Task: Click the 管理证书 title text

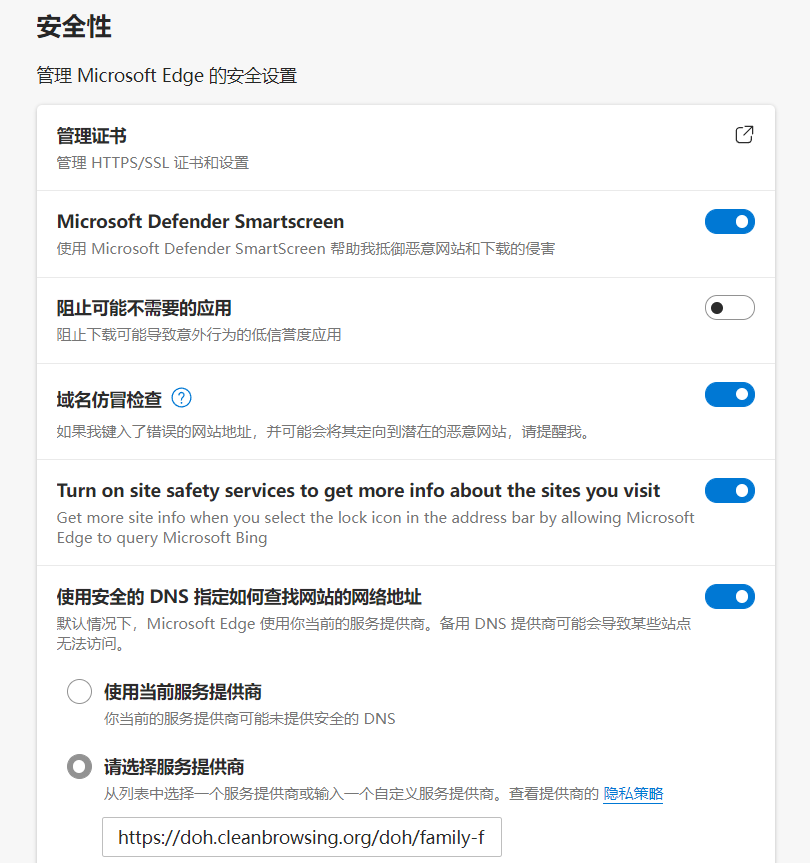Action: tap(92, 136)
